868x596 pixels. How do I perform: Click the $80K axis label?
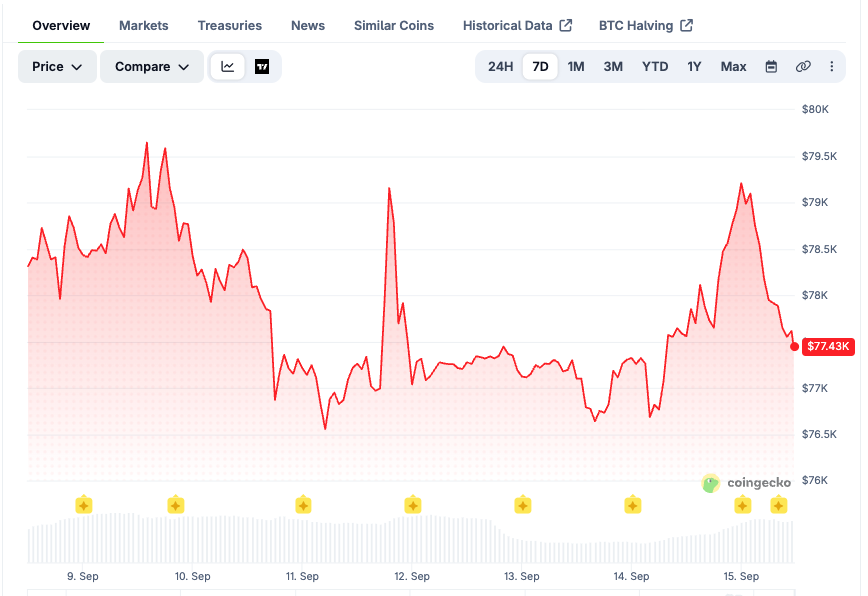click(815, 110)
